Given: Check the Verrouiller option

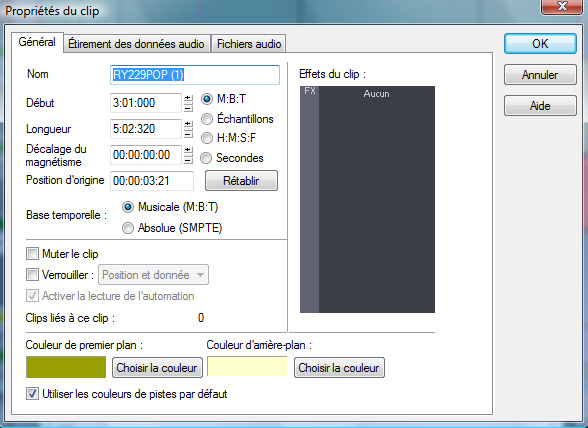Looking at the screenshot, I should tap(32, 275).
